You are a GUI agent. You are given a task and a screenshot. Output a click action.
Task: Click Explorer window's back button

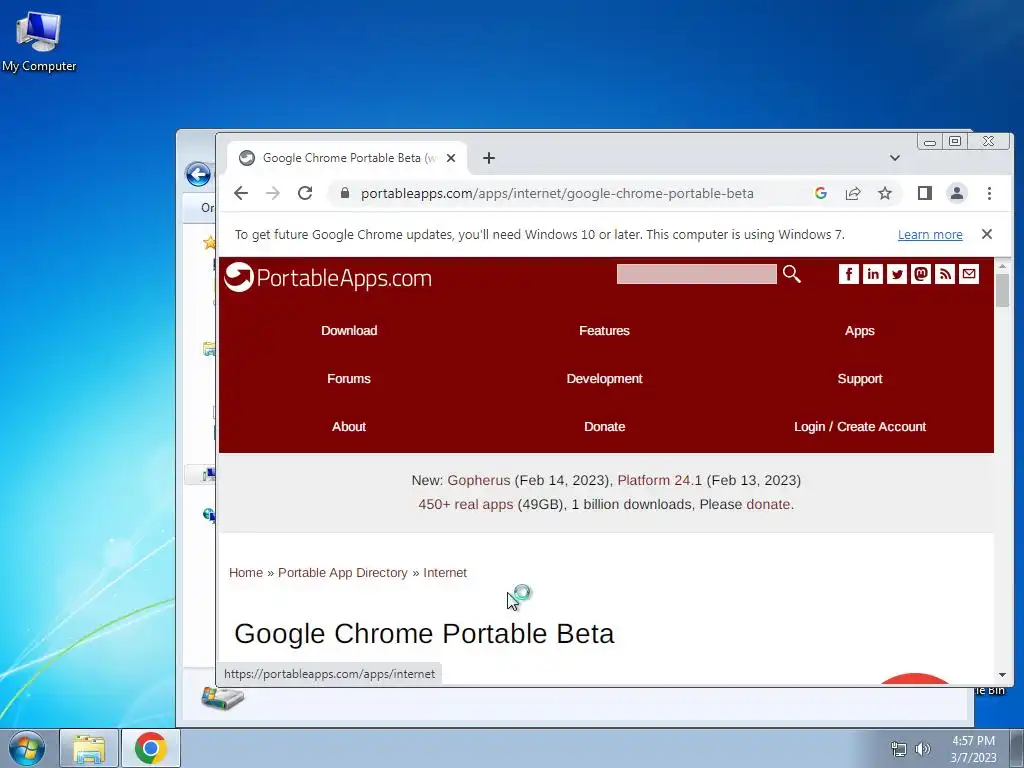click(x=198, y=174)
